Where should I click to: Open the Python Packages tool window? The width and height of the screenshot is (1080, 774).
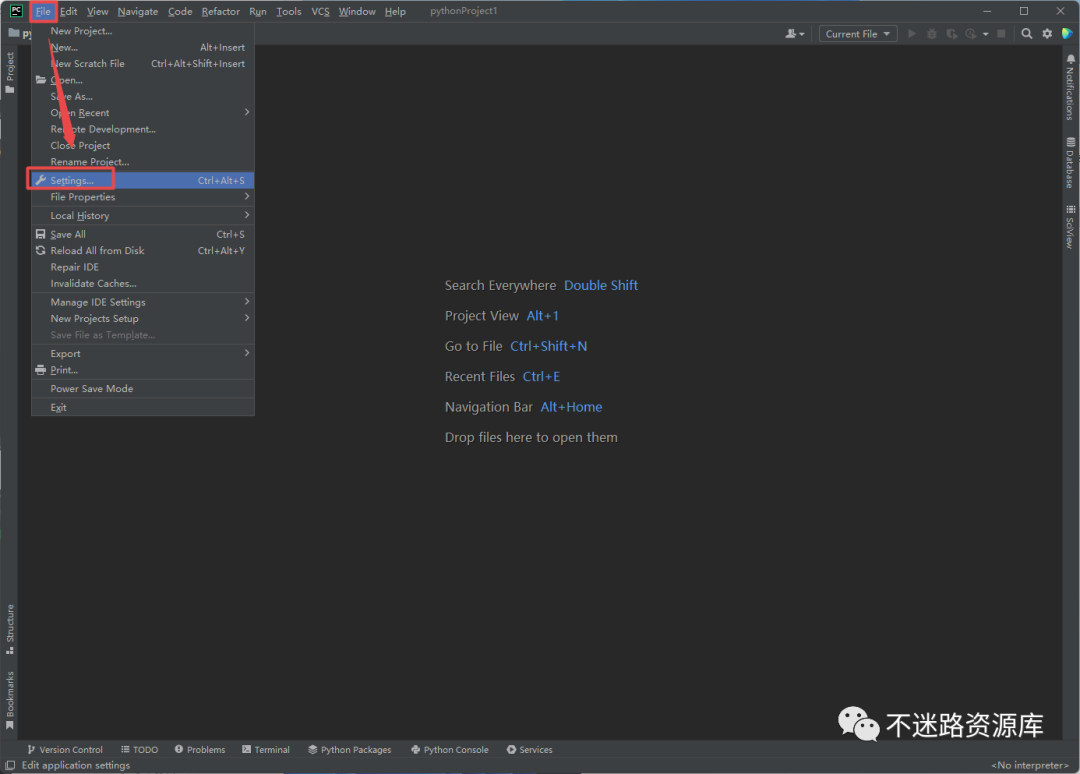pos(350,750)
